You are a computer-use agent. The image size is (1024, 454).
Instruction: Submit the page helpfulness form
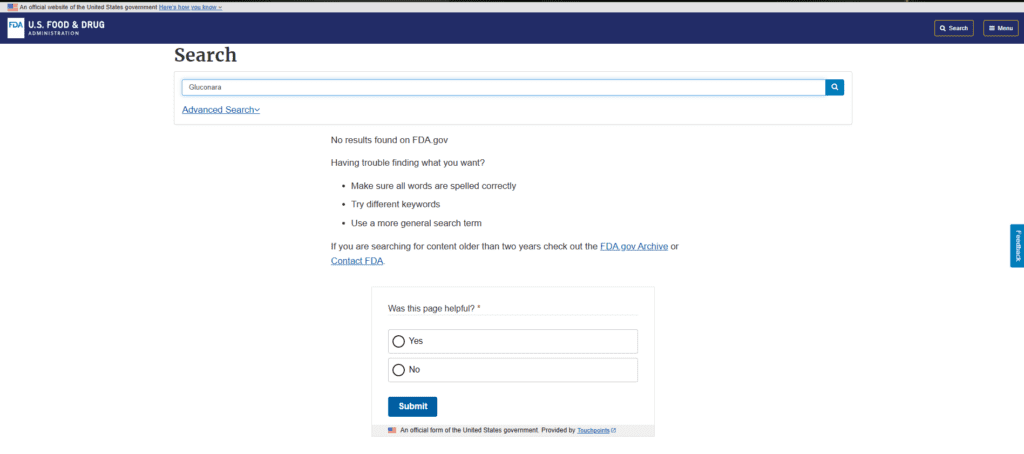413,406
